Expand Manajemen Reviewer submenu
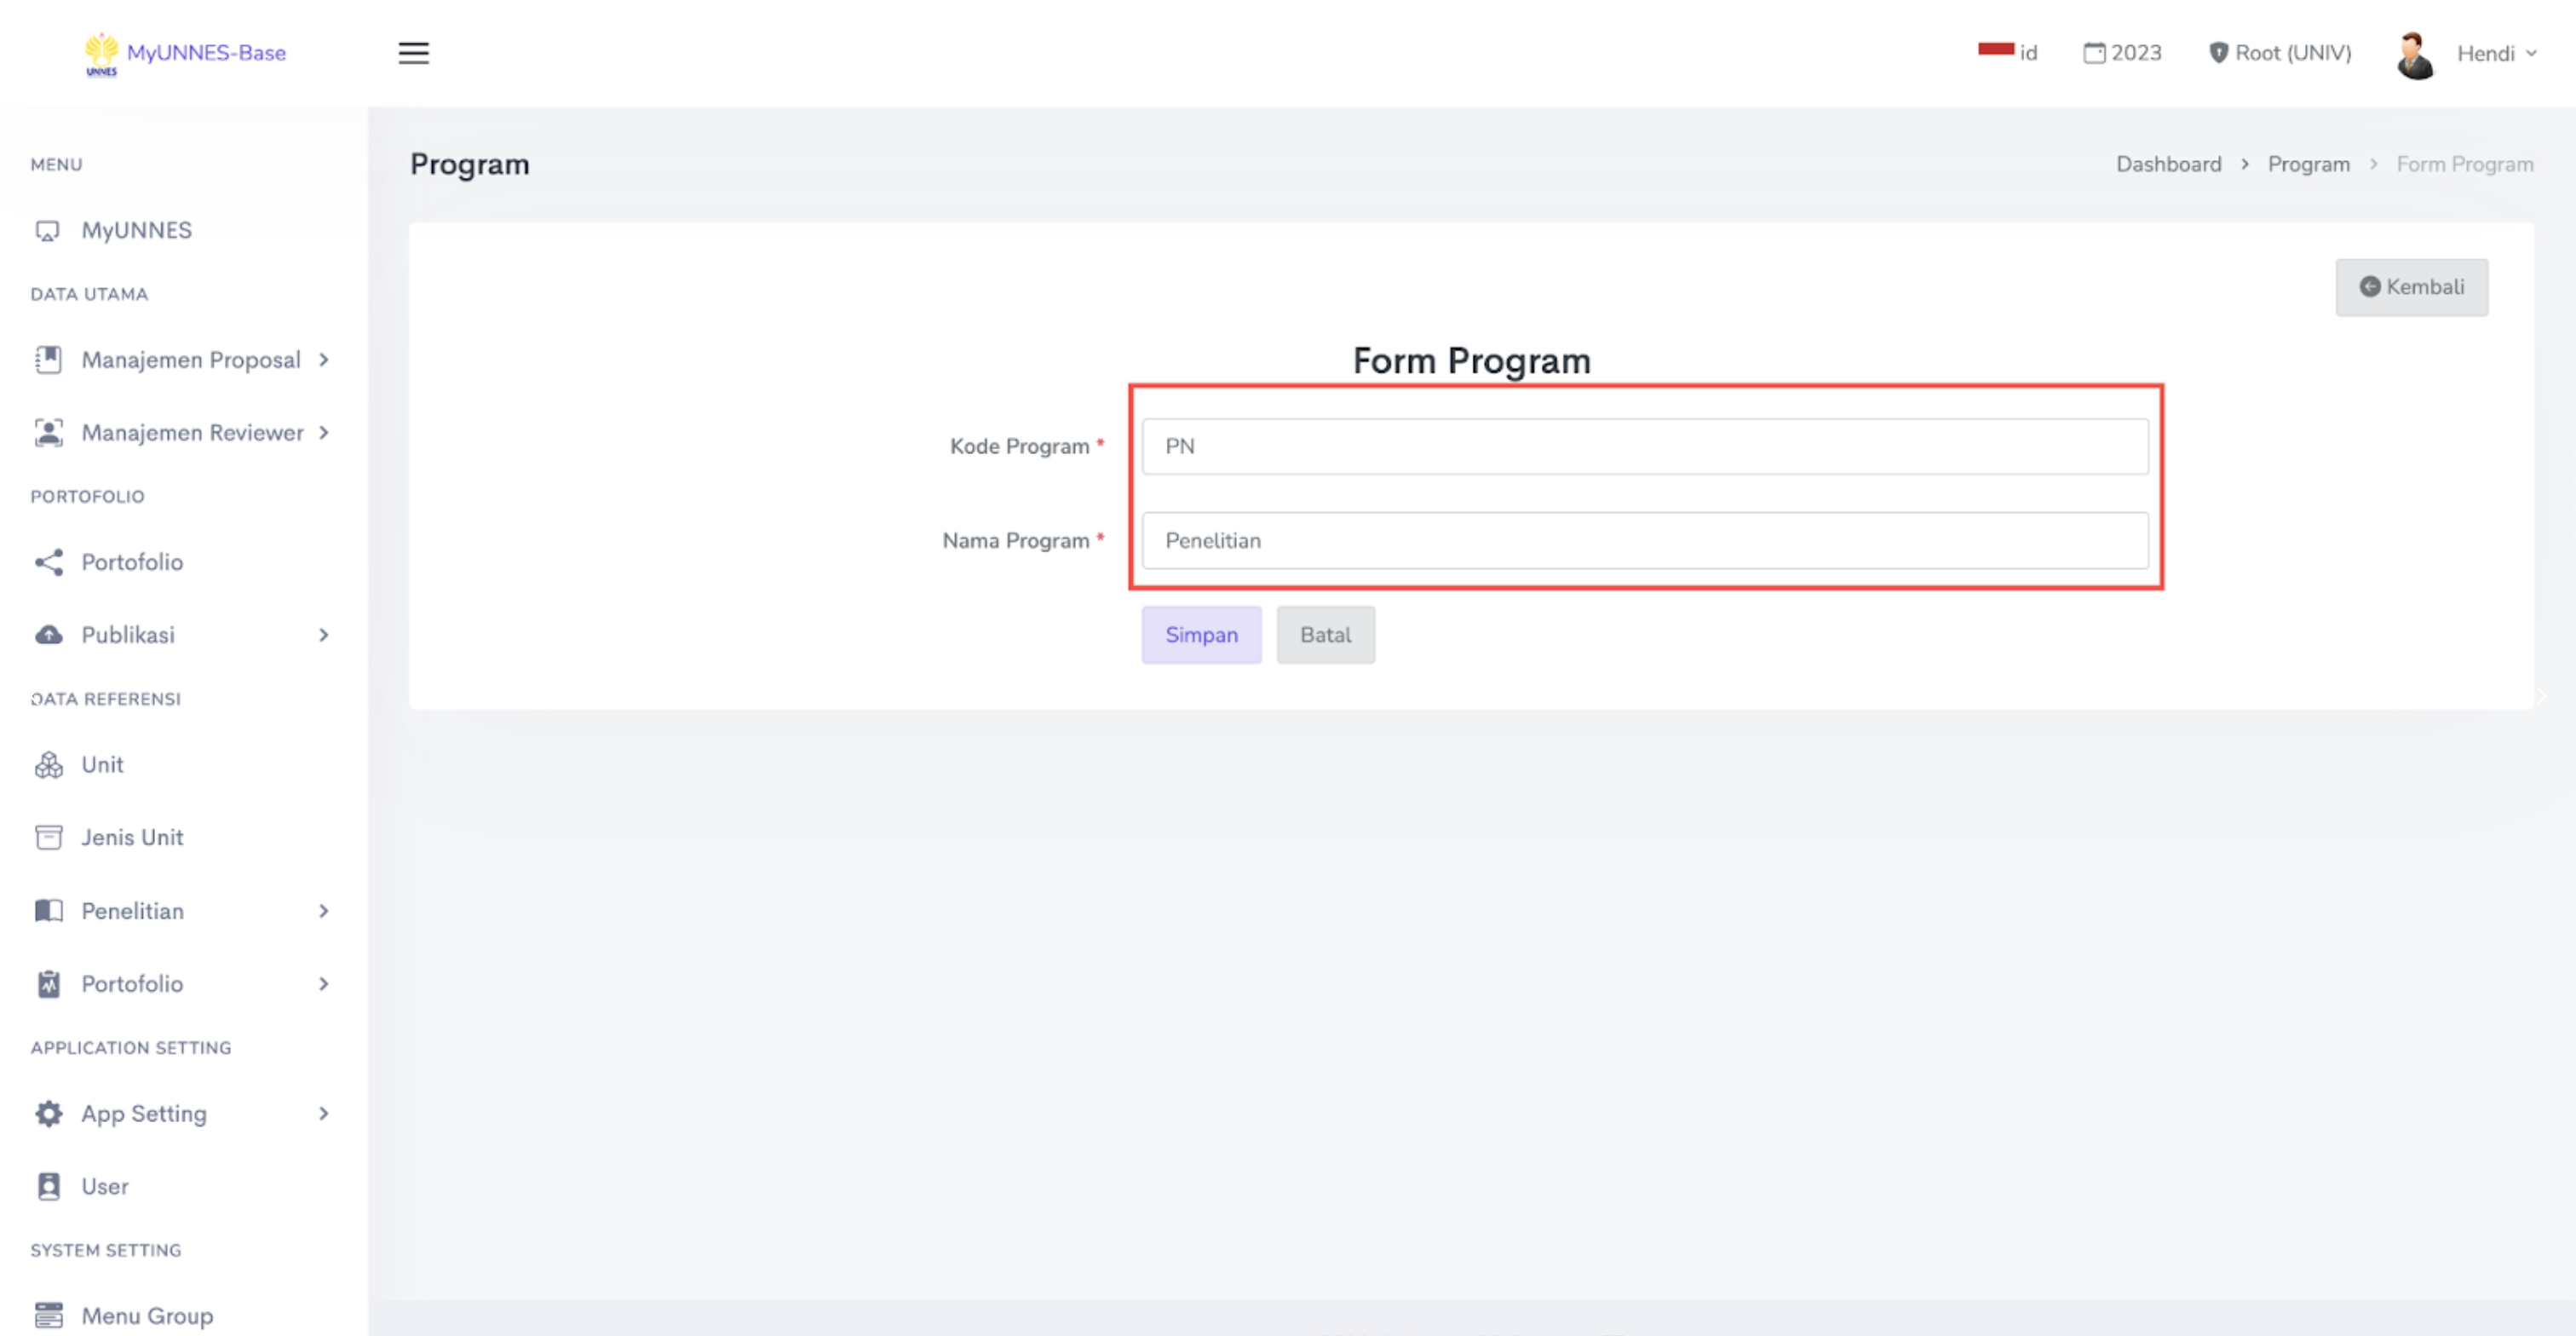This screenshot has height=1336, width=2576. [192, 433]
